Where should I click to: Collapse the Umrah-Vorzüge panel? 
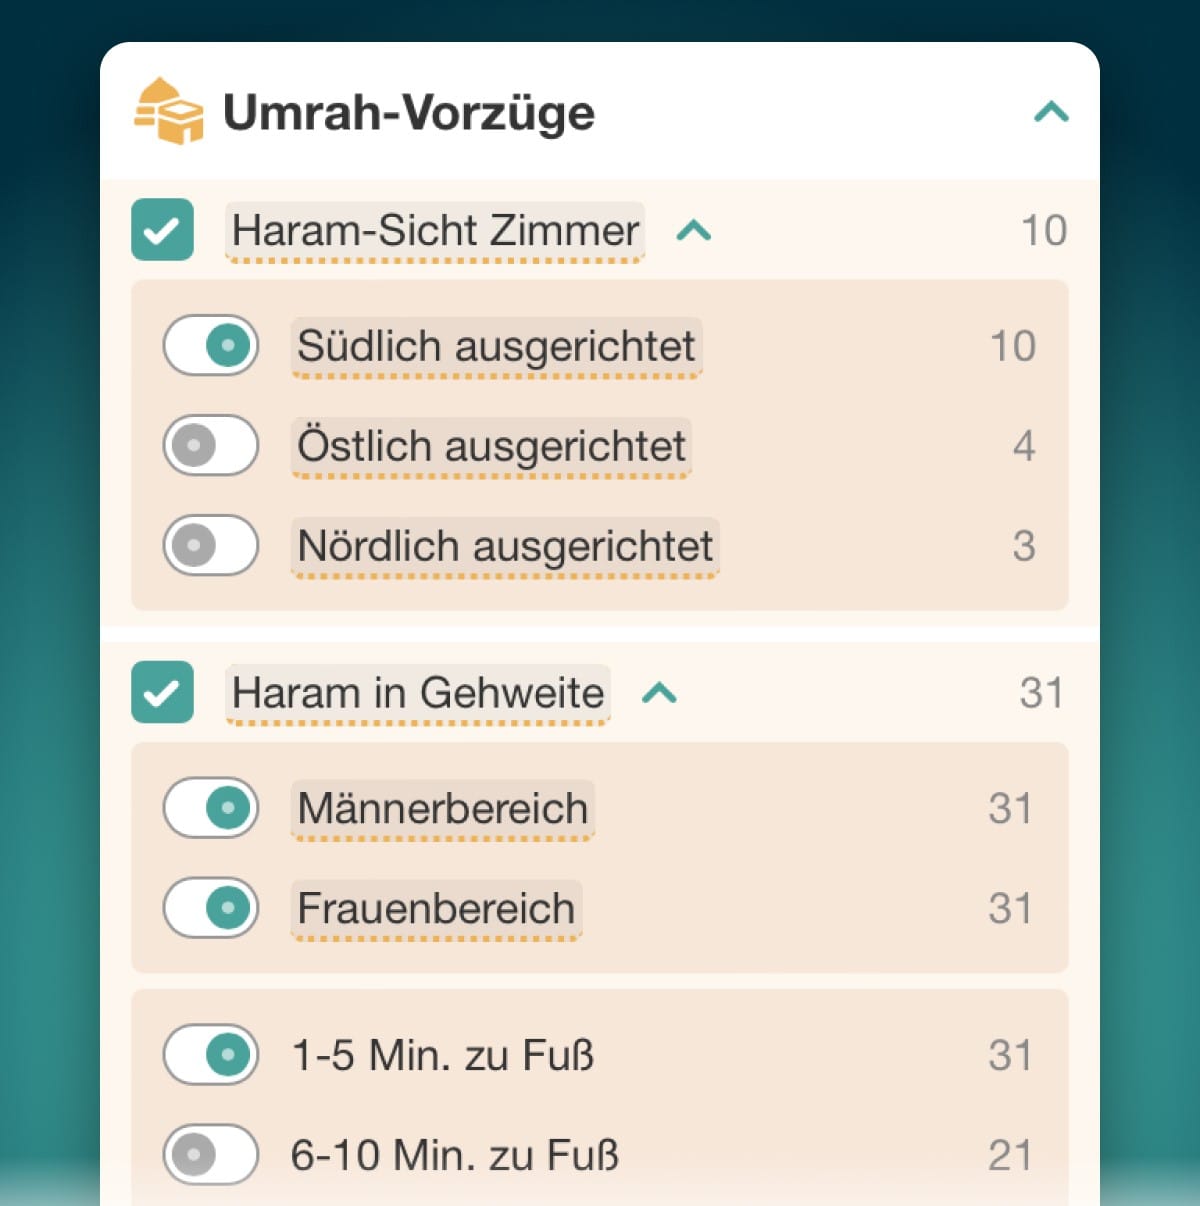click(1051, 111)
